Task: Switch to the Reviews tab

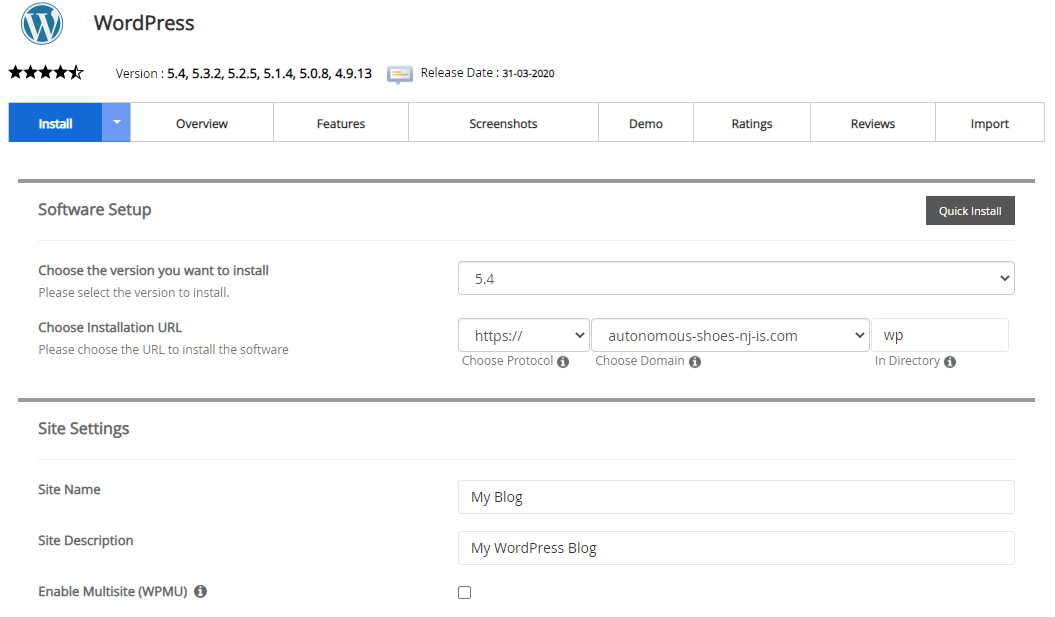Action: point(873,123)
